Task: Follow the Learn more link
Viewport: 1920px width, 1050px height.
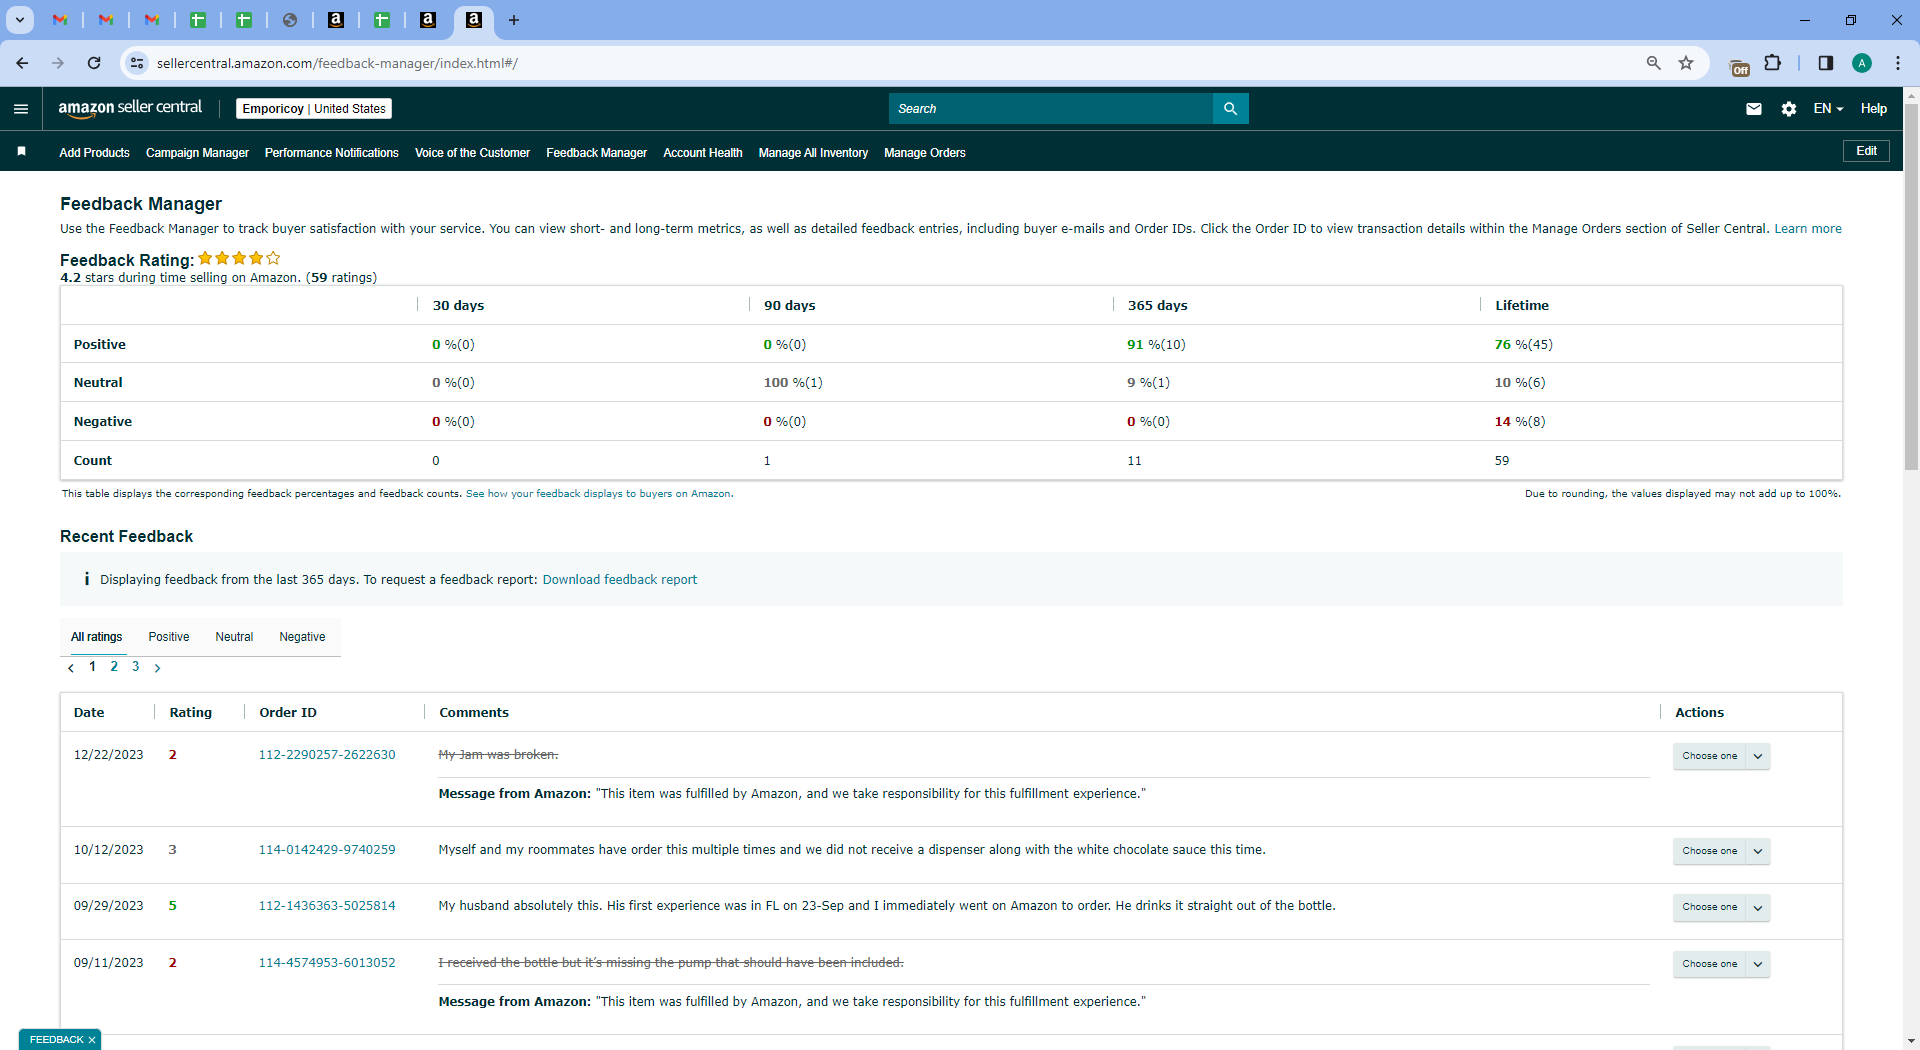Action: click(x=1808, y=229)
